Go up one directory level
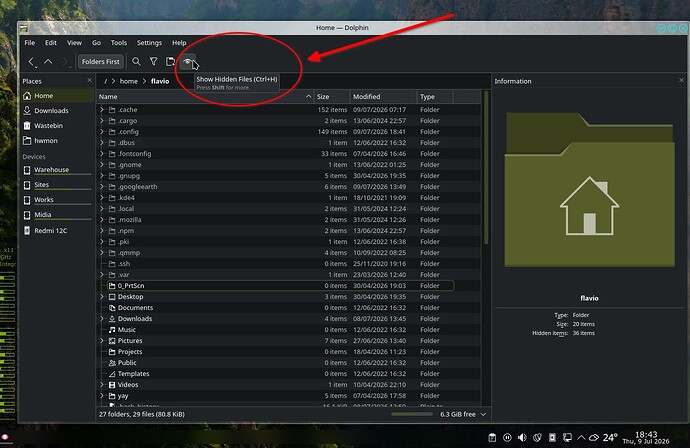Viewport: 690px width, 448px height. (48, 62)
